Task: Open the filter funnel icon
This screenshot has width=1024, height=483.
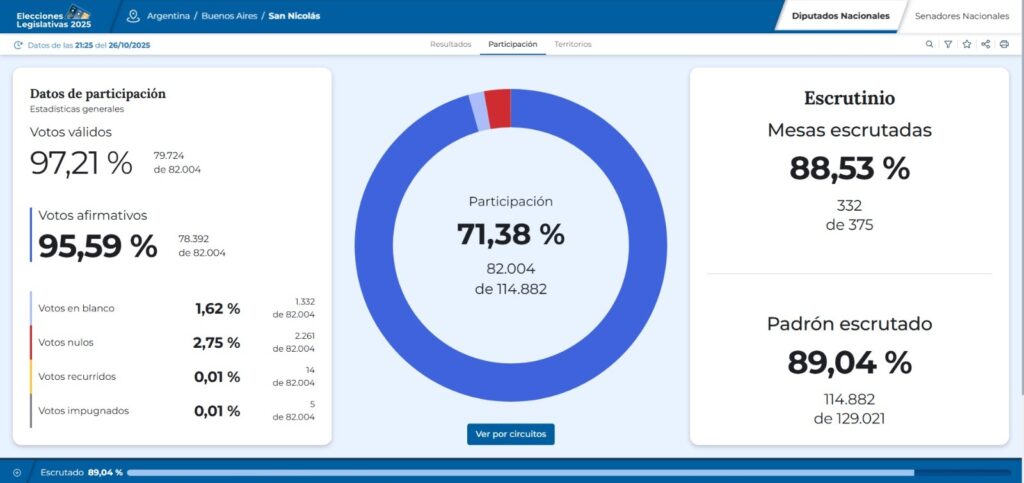Action: pos(948,44)
